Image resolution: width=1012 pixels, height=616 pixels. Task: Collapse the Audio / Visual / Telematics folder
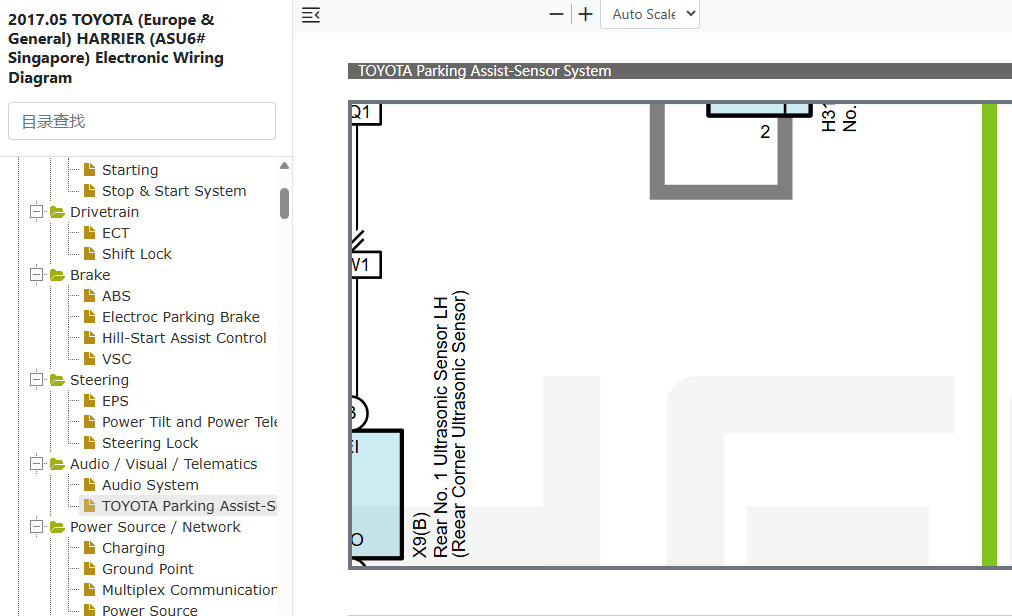coord(37,464)
